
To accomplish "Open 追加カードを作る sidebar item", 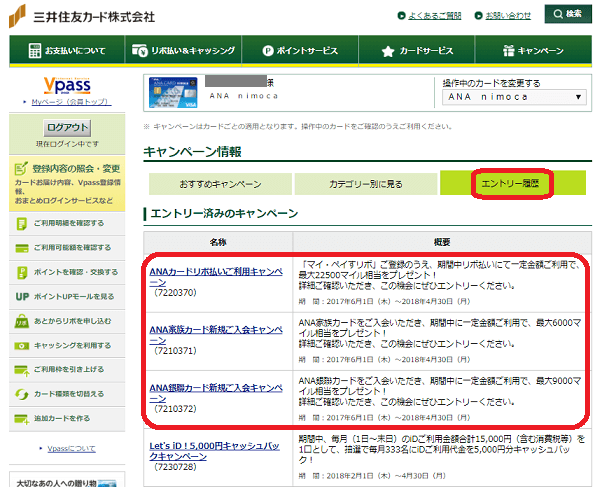I will point(67,419).
